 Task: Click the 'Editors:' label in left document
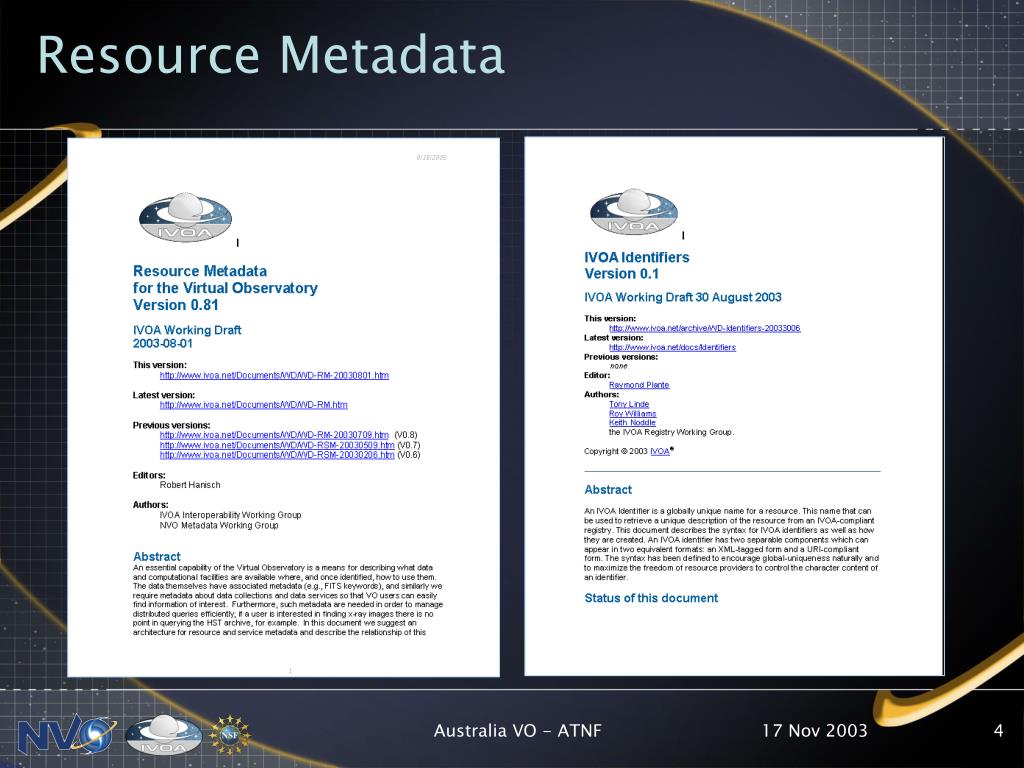pos(149,475)
